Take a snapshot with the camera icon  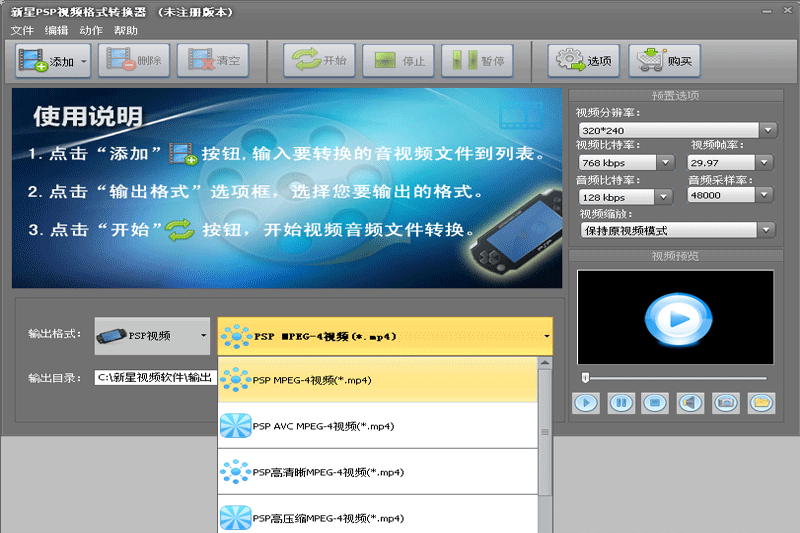pos(726,403)
